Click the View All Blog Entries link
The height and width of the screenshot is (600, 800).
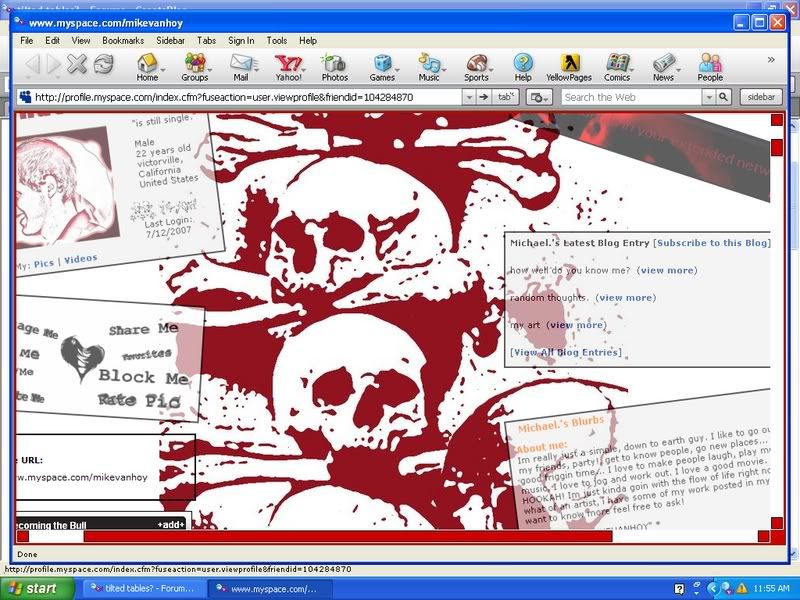point(565,352)
